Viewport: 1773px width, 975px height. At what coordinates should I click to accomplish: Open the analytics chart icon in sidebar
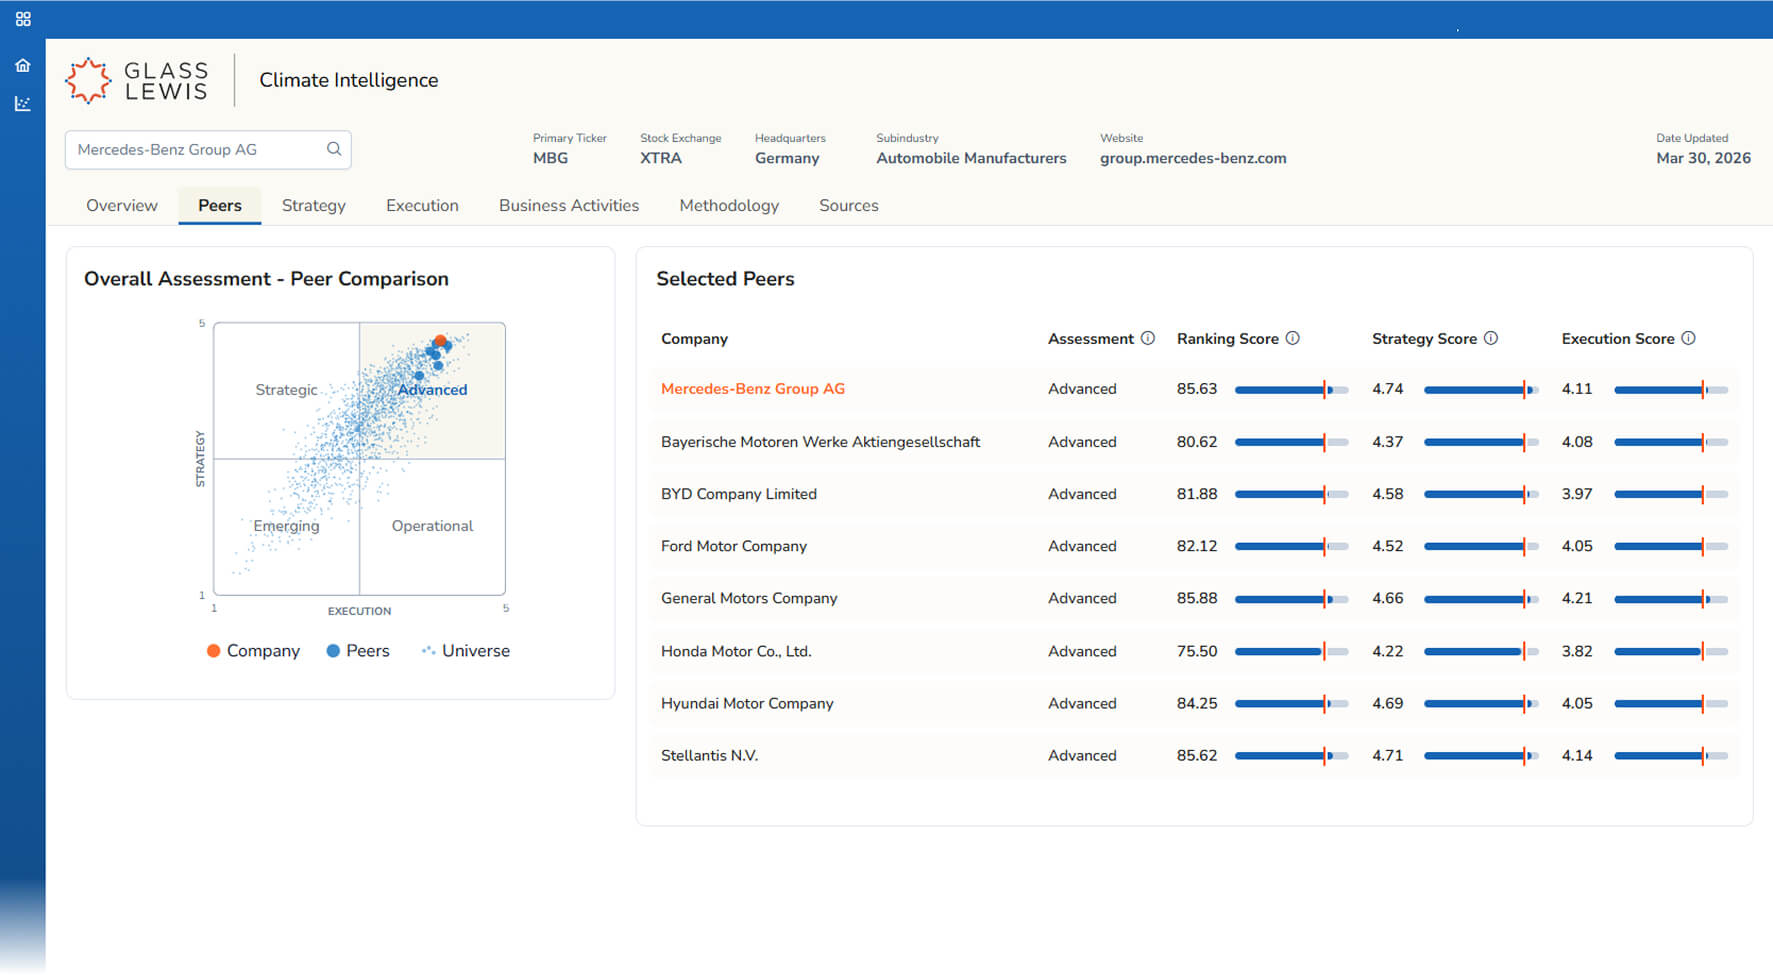tap(23, 104)
